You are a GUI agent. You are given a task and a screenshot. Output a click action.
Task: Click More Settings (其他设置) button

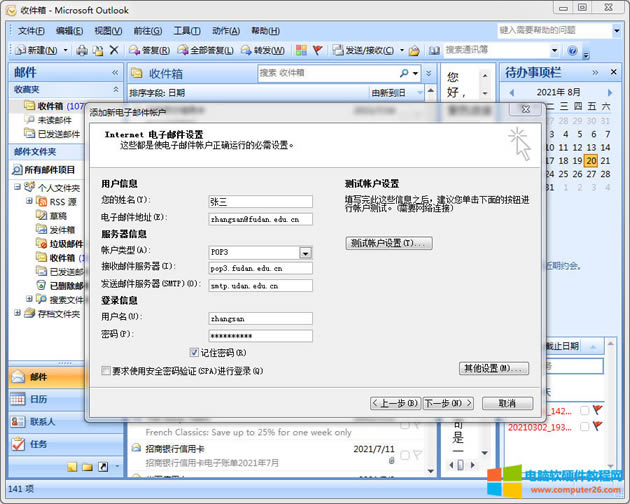point(494,369)
